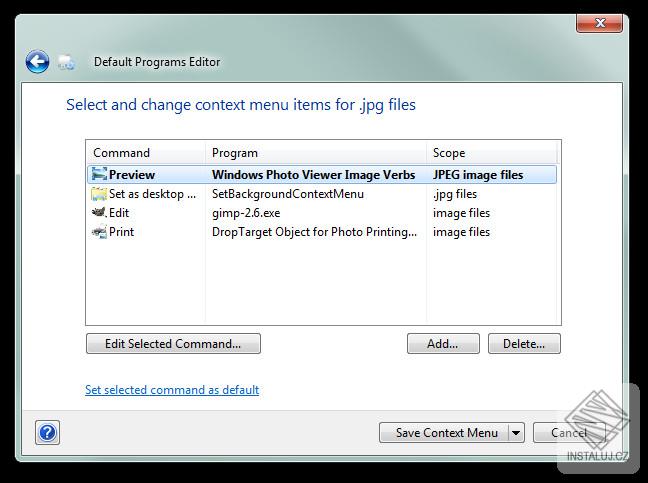Screen dimensions: 648x483
Task: Click 'Windows Photo Viewer Image Verbs' cell
Action: 313,175
